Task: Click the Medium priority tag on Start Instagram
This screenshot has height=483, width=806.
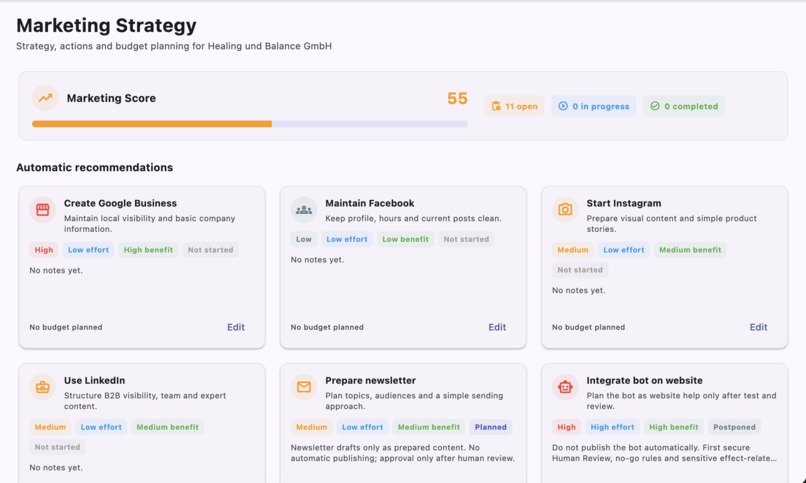Action: coord(573,250)
